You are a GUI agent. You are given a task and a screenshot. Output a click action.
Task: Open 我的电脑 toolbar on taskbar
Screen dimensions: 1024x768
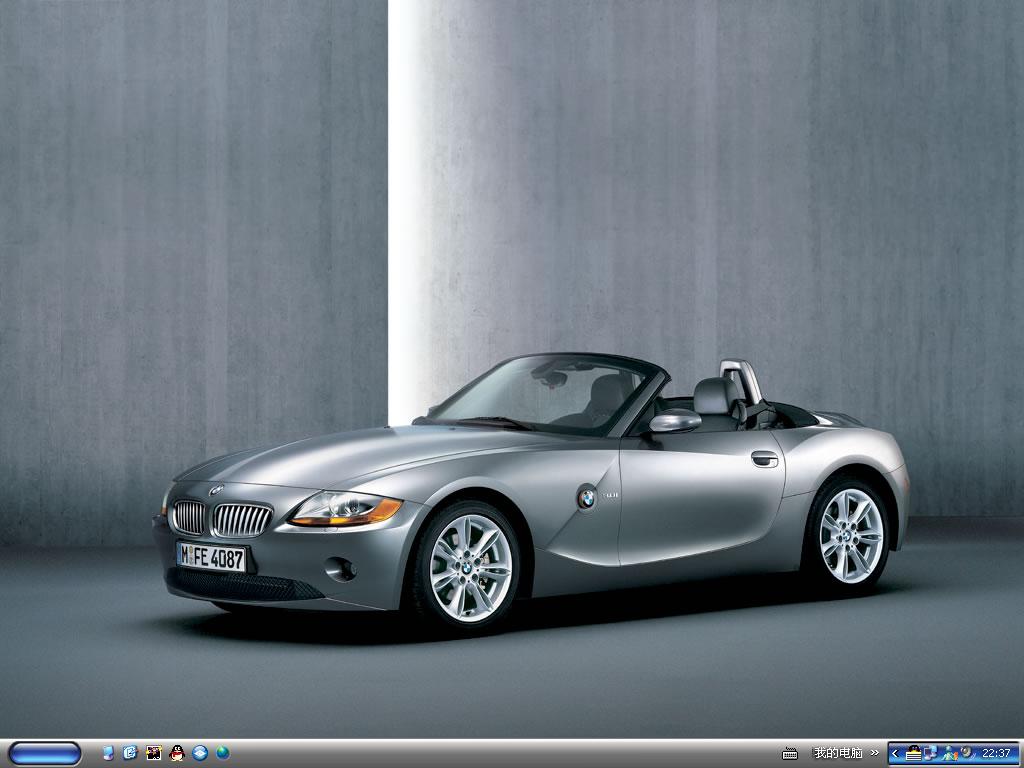[837, 753]
